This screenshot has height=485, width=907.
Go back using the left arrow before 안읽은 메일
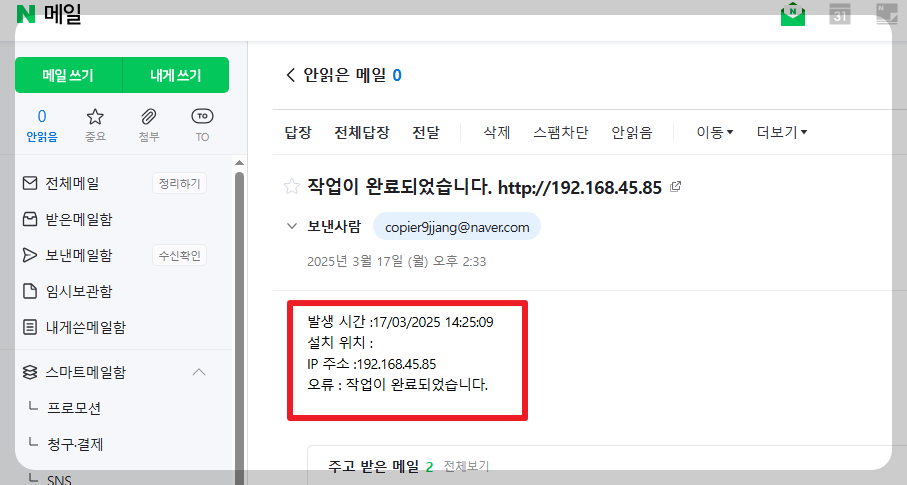[290, 75]
